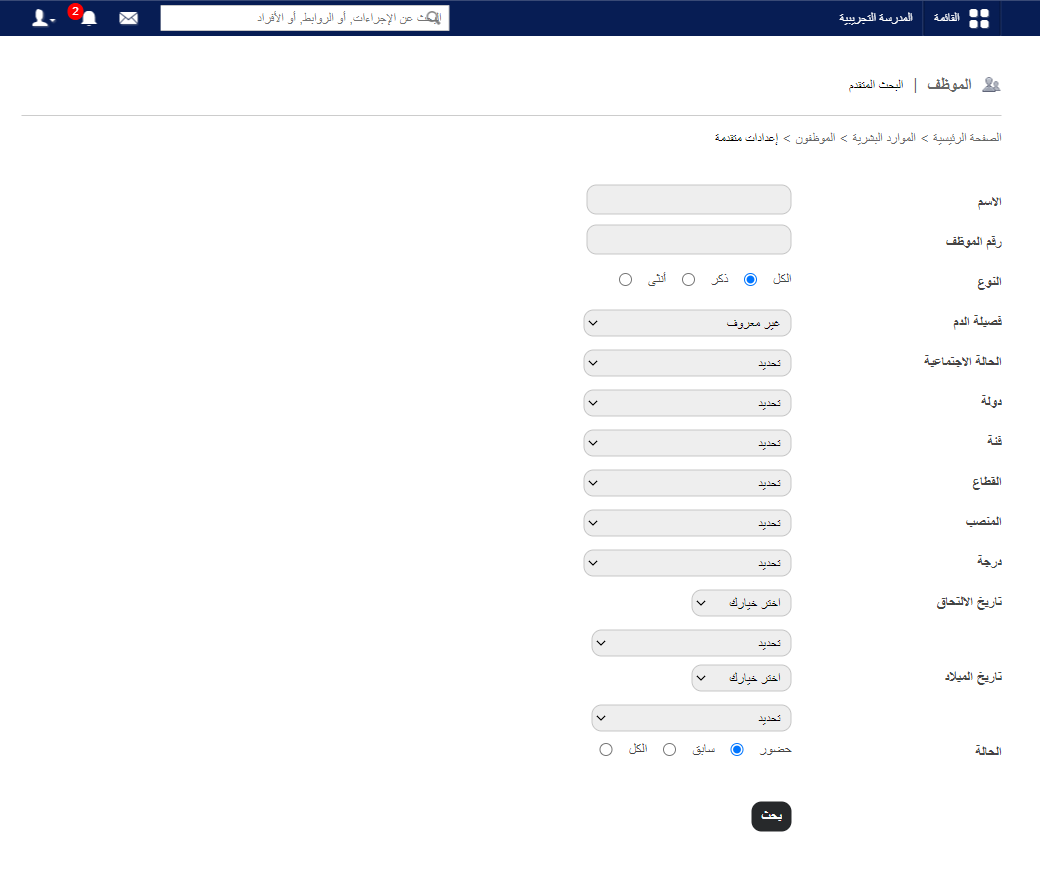Open the الحالة الاجتماعية dropdown
The width and height of the screenshot is (1040, 869).
pos(687,363)
